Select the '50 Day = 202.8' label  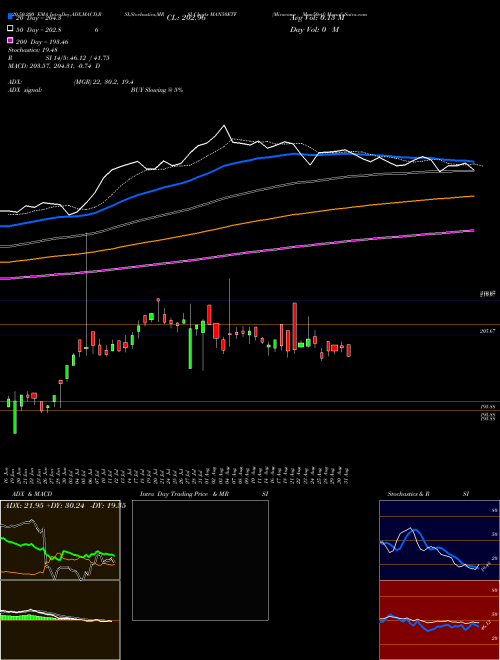tap(38, 30)
